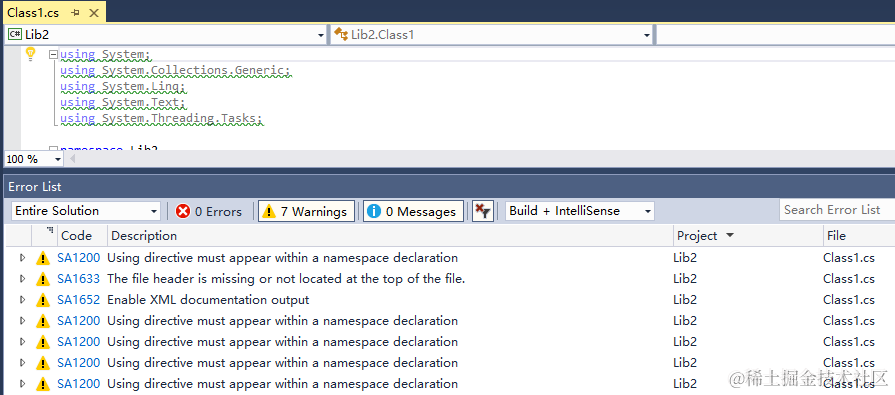Toggle the 0 Messages filter

tap(413, 211)
